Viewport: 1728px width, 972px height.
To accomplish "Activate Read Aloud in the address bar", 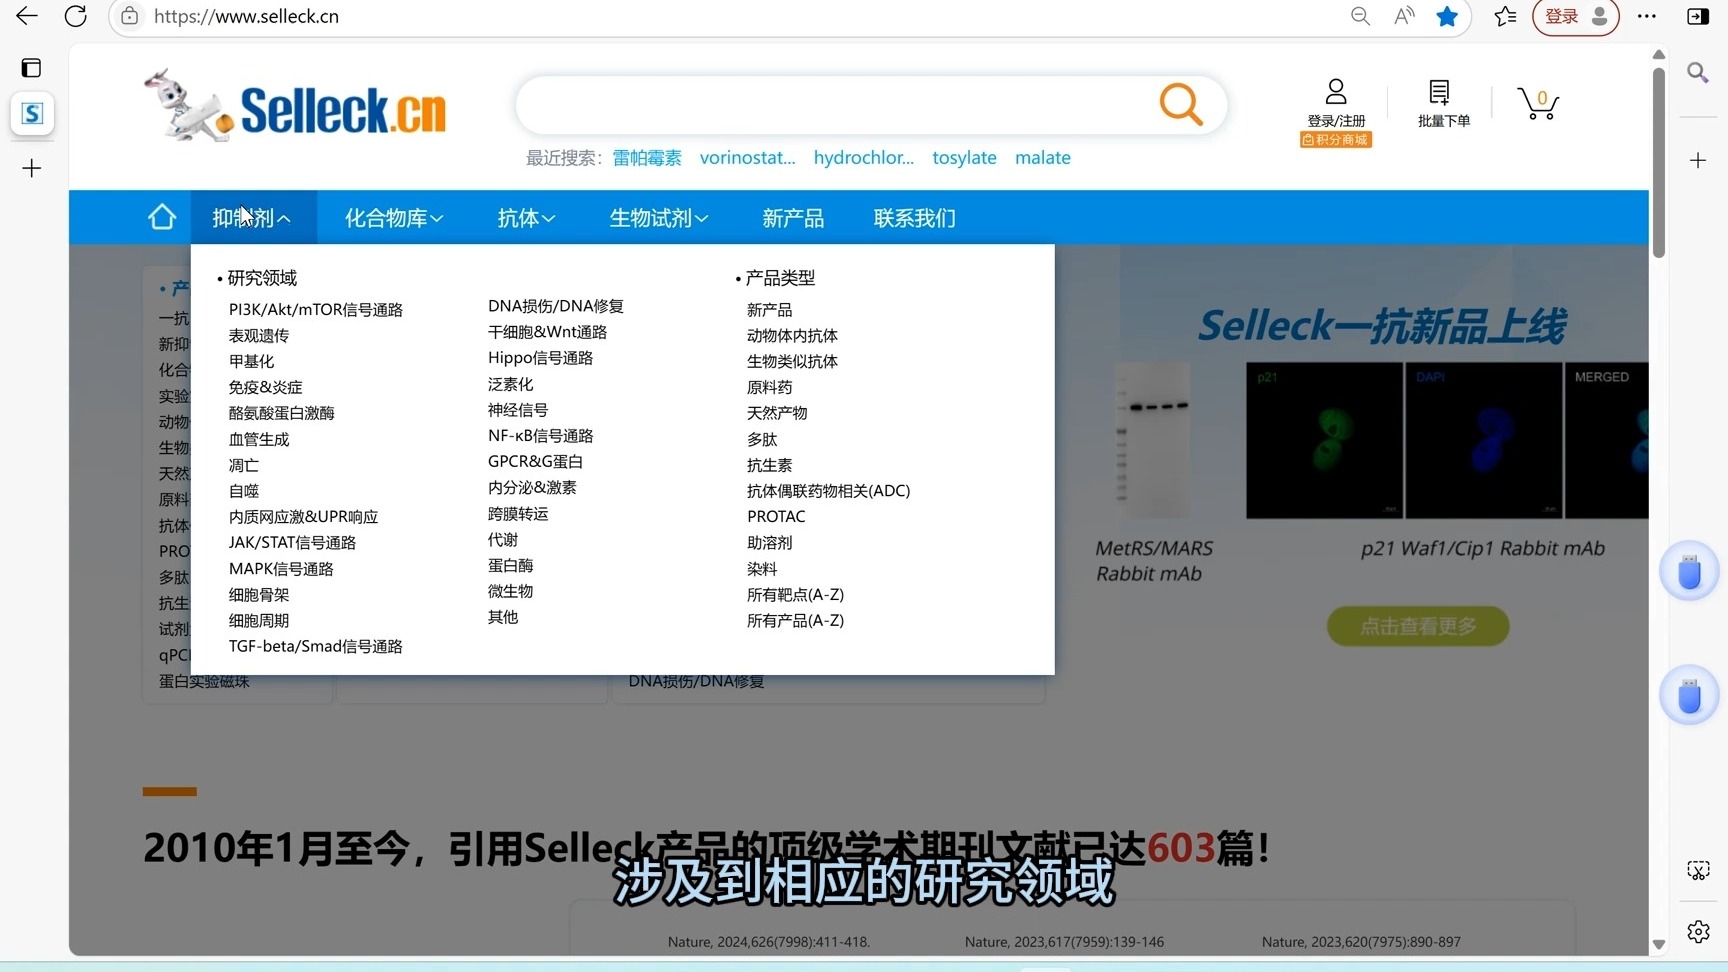I will tap(1404, 16).
